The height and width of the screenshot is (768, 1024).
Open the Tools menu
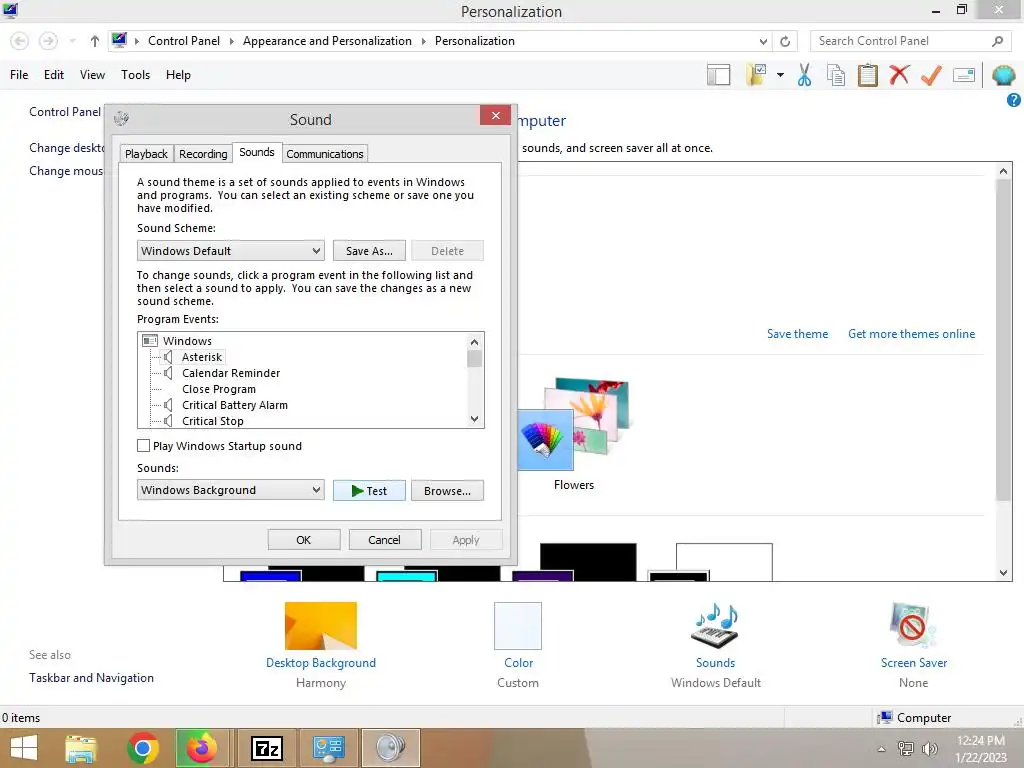click(x=135, y=75)
